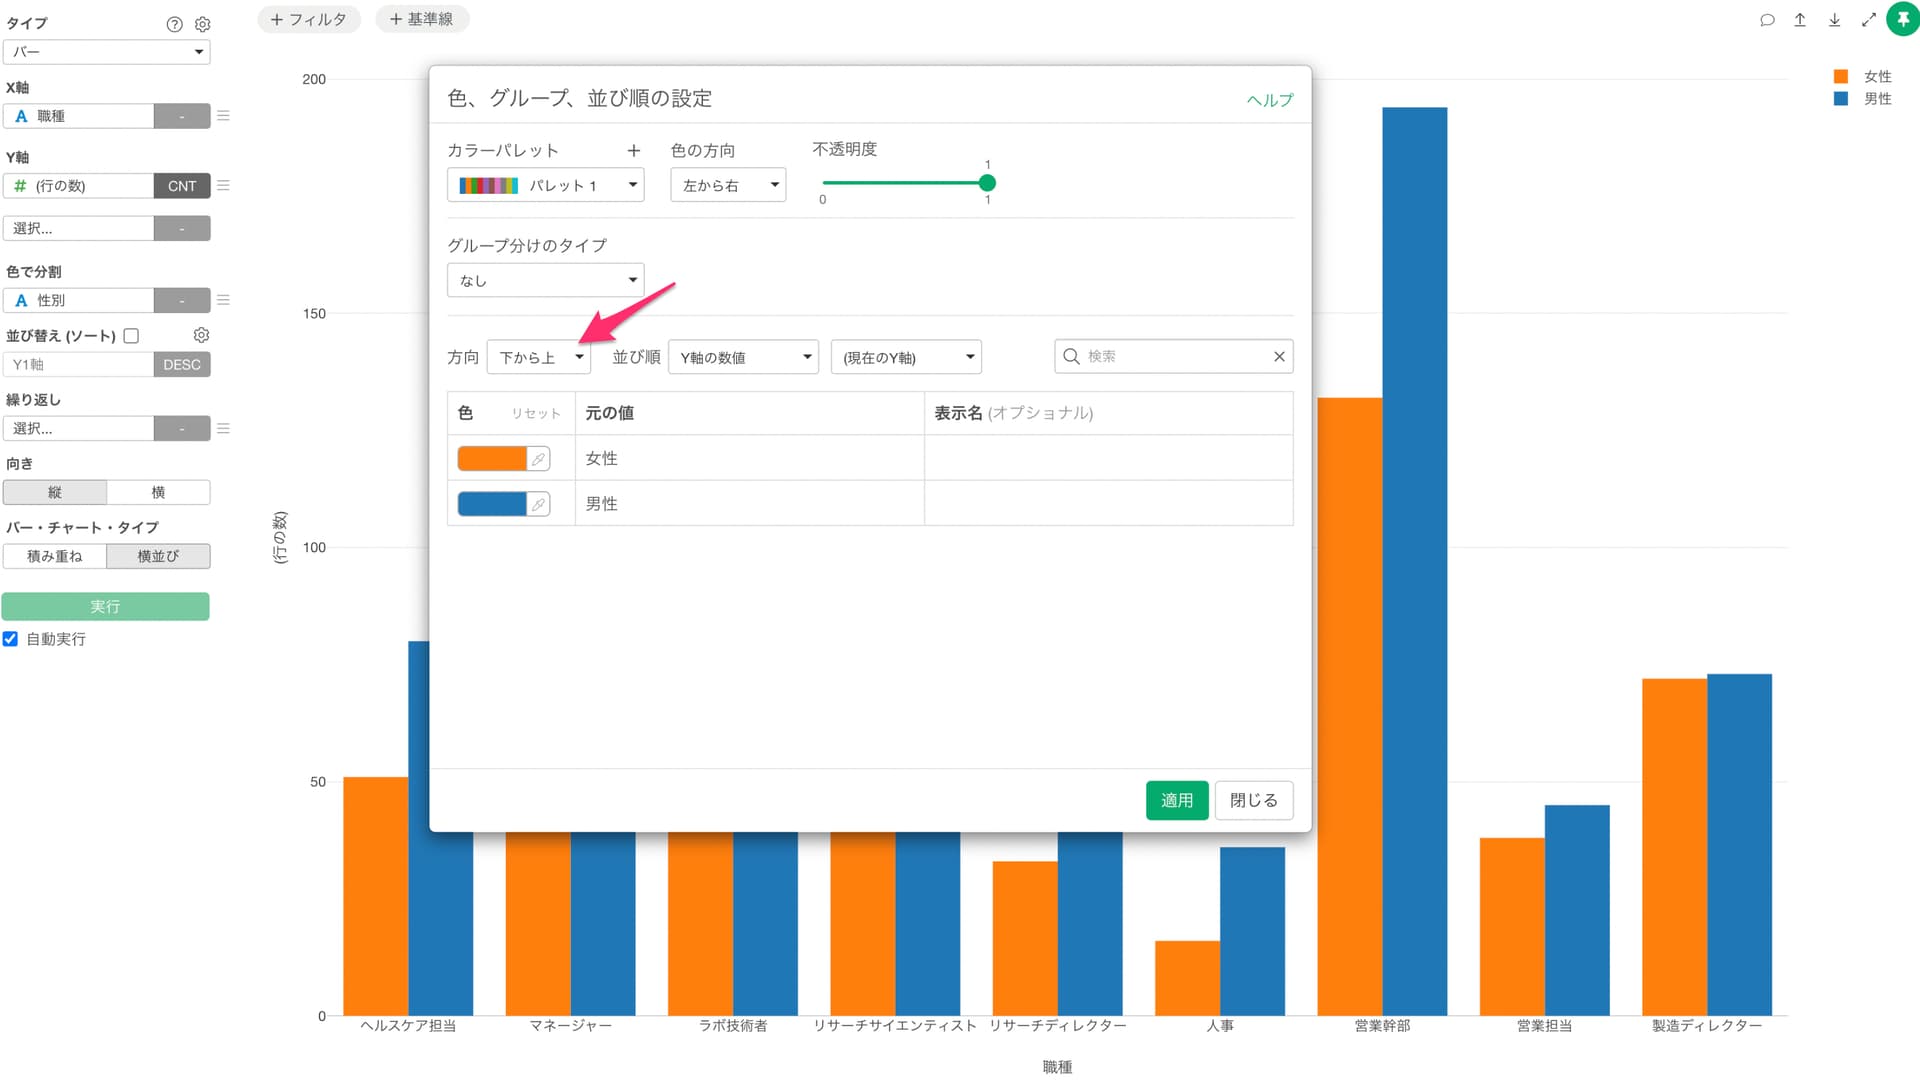The width and height of the screenshot is (1920, 1088).
Task: Uncheck the 自動実行 checkbox
Action: (10, 639)
